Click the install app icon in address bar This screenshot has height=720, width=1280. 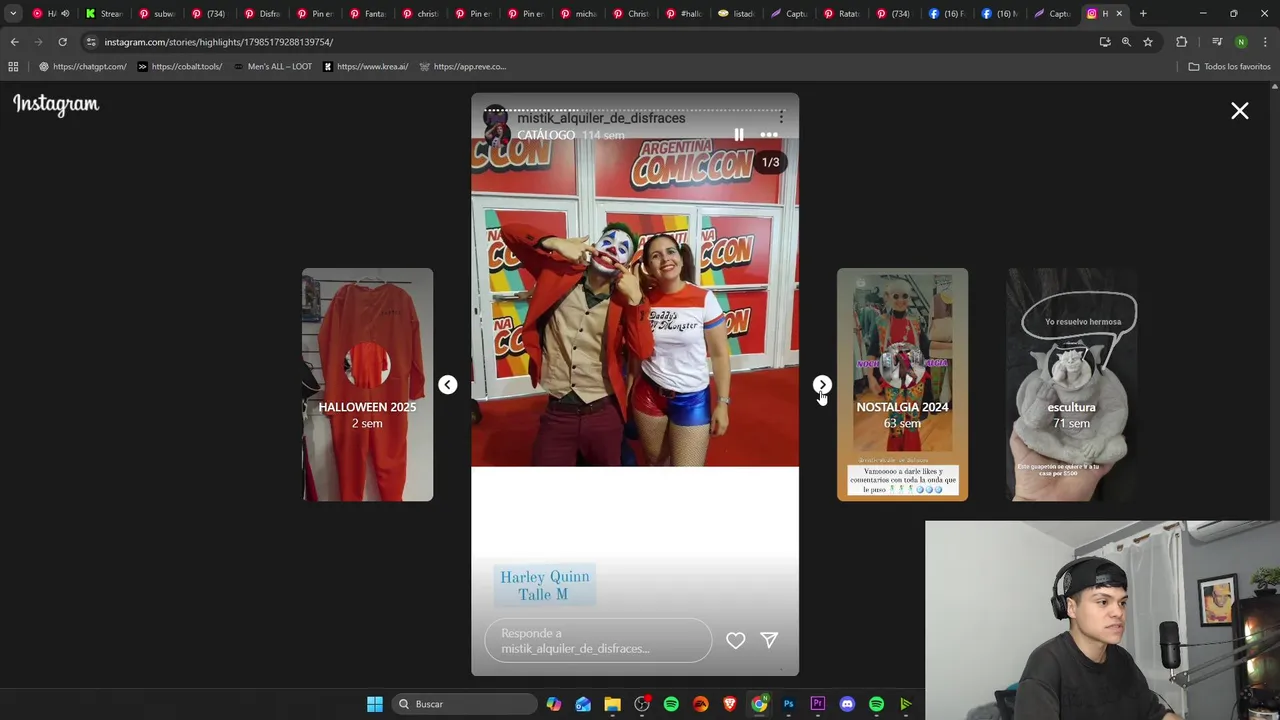click(1104, 42)
